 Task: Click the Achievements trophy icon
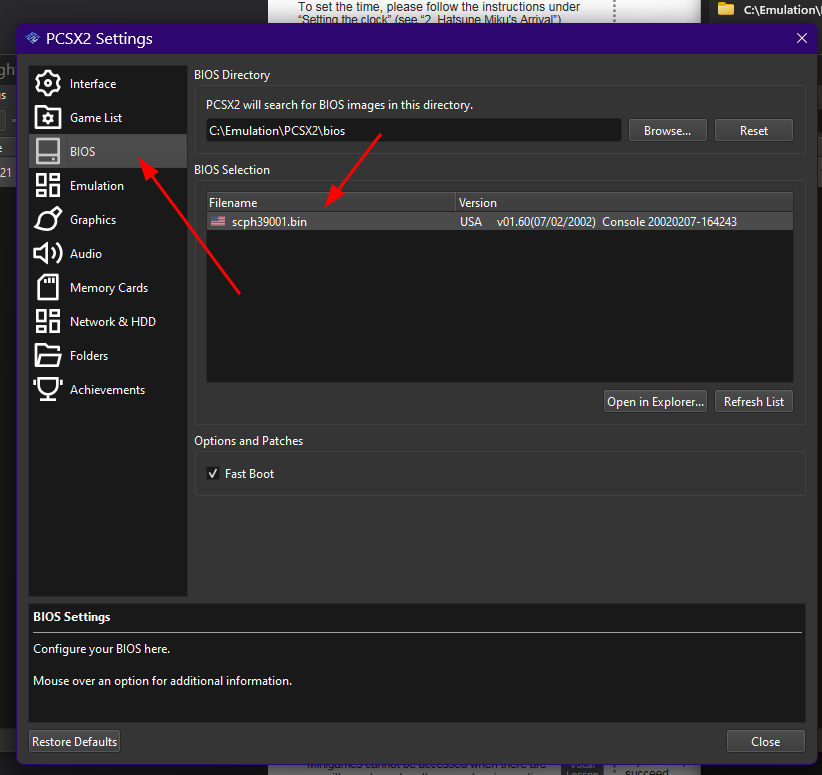pos(48,389)
